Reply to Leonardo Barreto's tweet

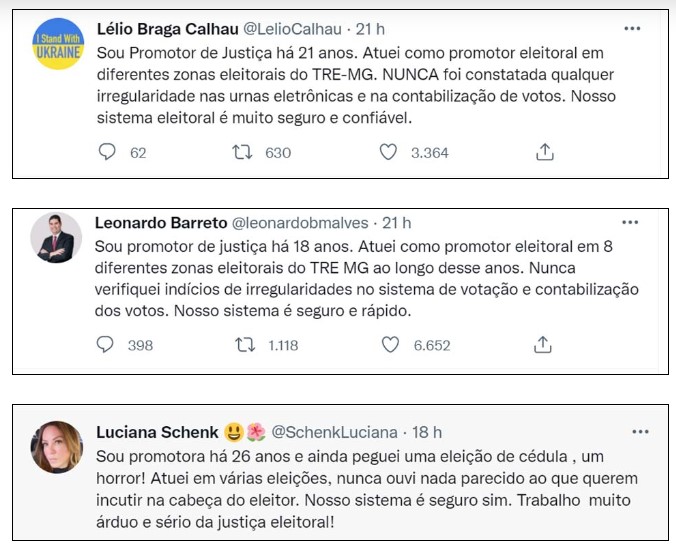107,345
